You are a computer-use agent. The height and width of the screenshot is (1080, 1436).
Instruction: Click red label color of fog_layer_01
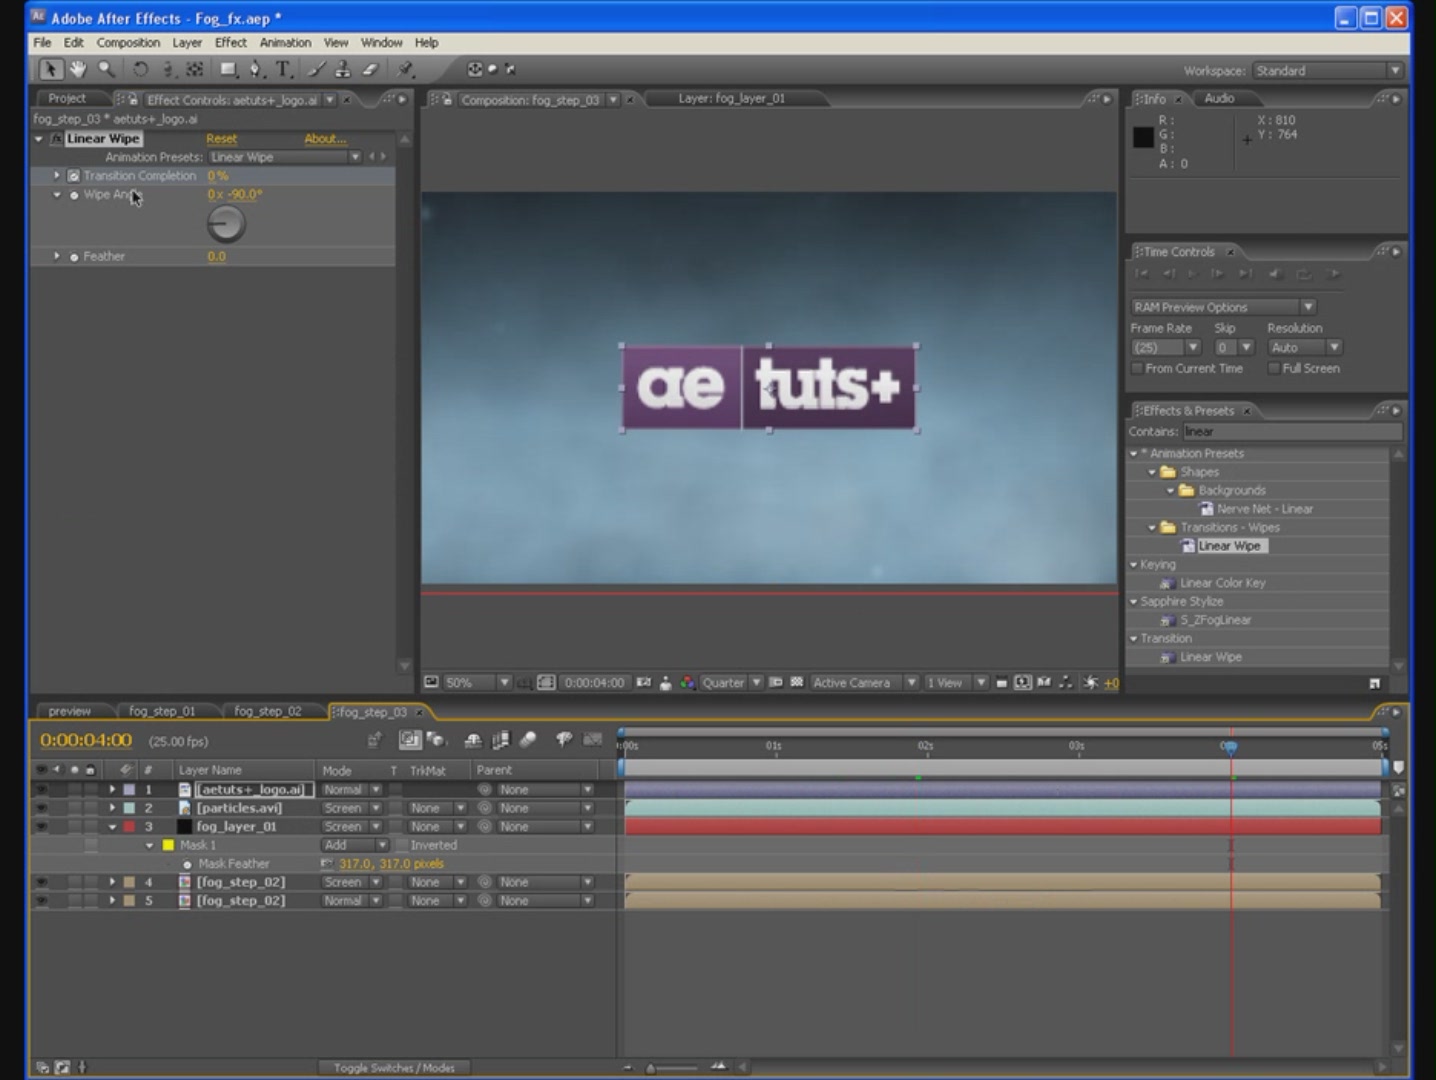[x=129, y=827]
